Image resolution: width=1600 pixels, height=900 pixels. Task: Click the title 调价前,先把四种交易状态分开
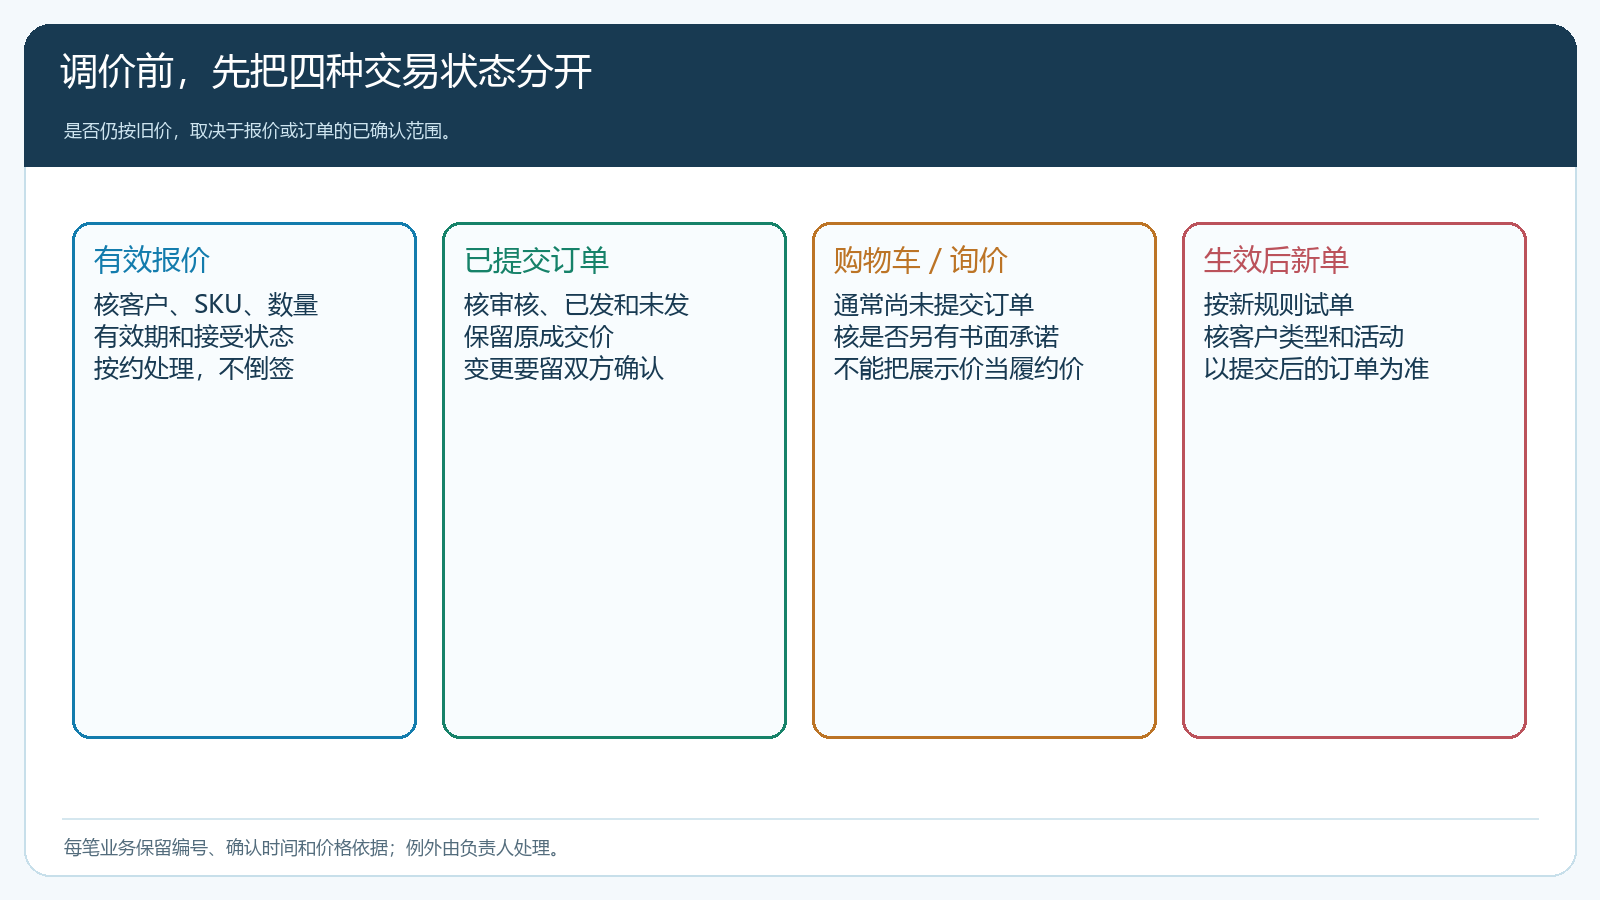point(326,72)
